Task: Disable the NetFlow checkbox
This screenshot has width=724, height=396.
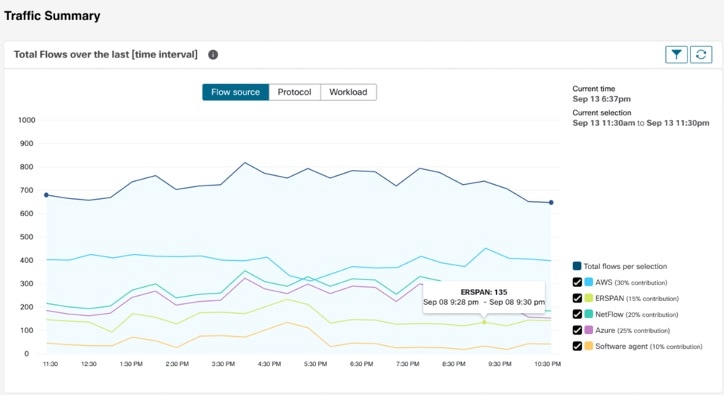Action: point(577,314)
